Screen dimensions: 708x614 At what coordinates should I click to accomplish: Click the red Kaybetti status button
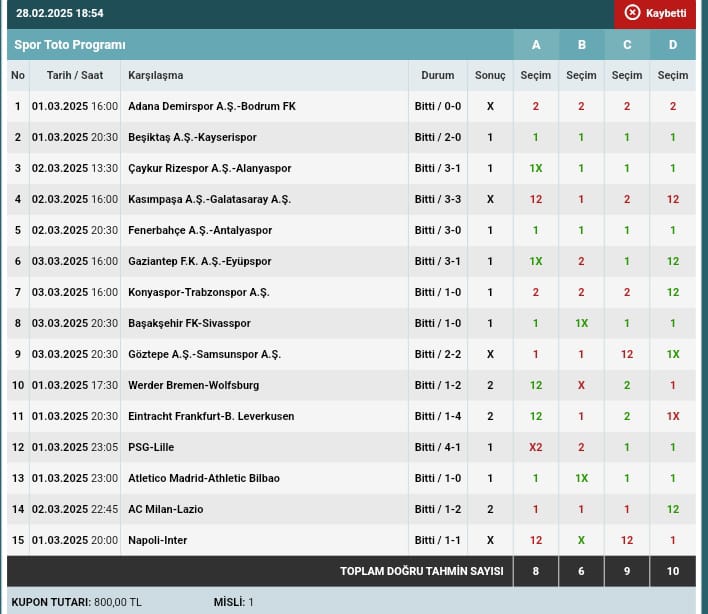[656, 13]
